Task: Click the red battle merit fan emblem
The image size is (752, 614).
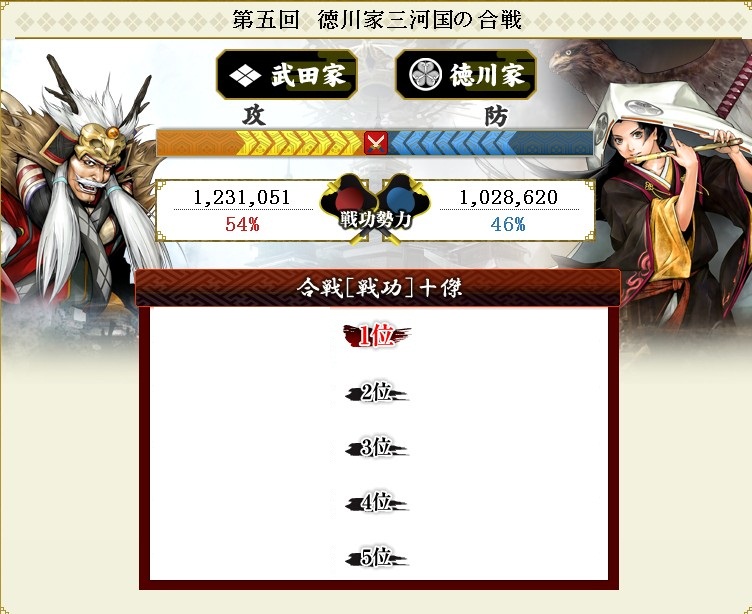Action: [348, 199]
